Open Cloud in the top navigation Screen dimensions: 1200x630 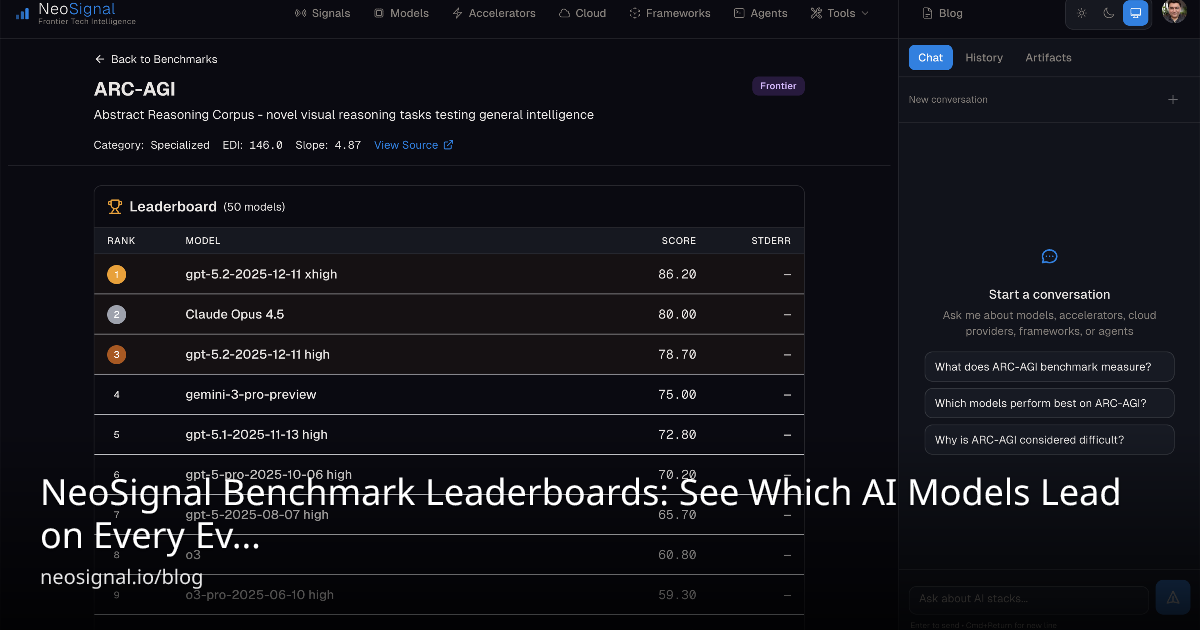pos(583,13)
